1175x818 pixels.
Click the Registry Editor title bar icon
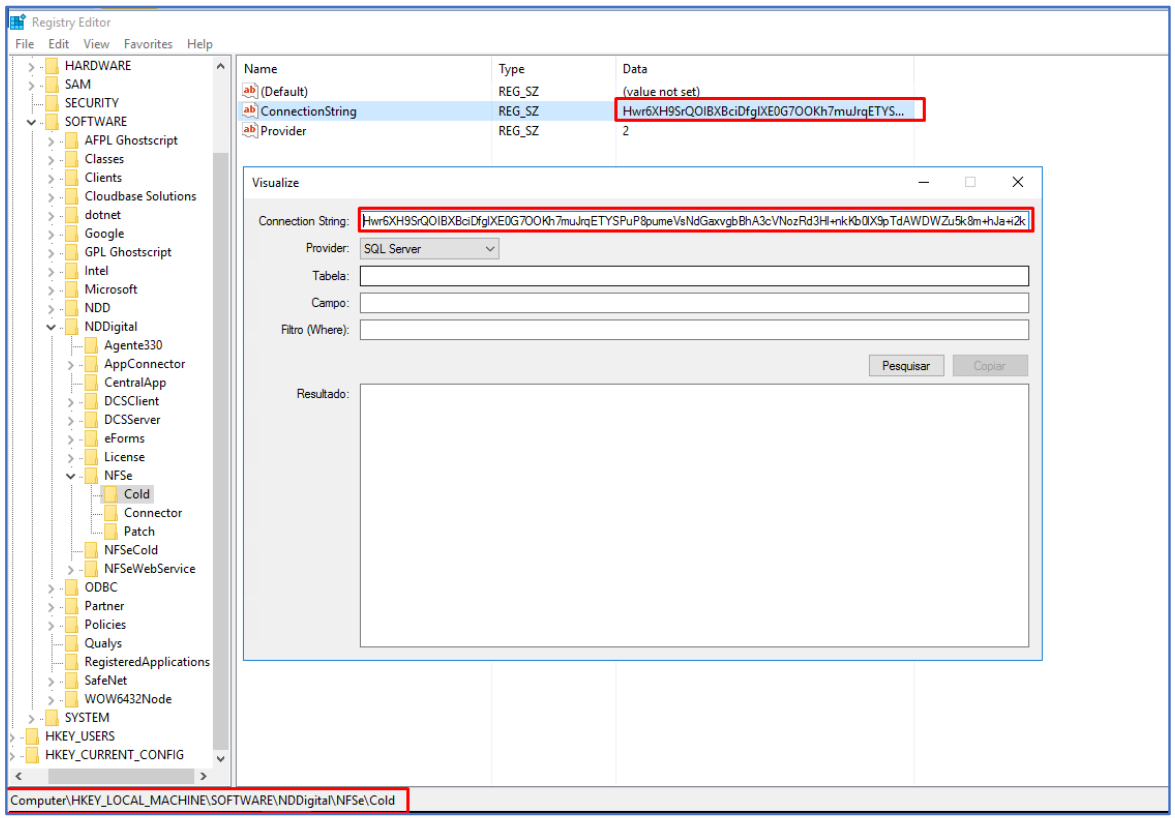18,21
